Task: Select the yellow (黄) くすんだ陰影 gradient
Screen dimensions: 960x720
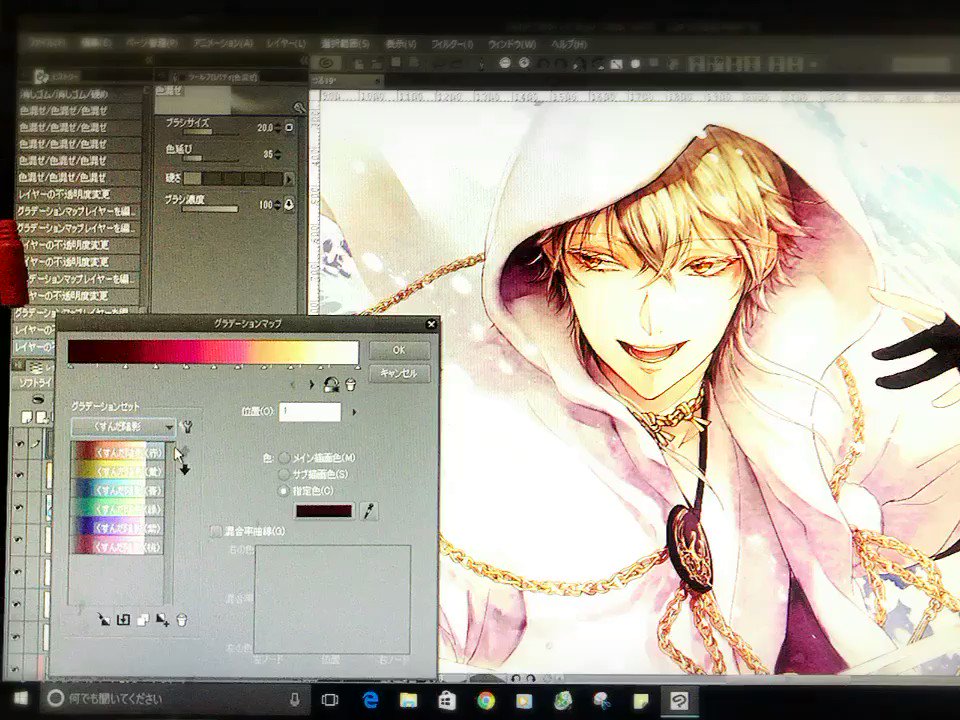Action: coord(119,471)
